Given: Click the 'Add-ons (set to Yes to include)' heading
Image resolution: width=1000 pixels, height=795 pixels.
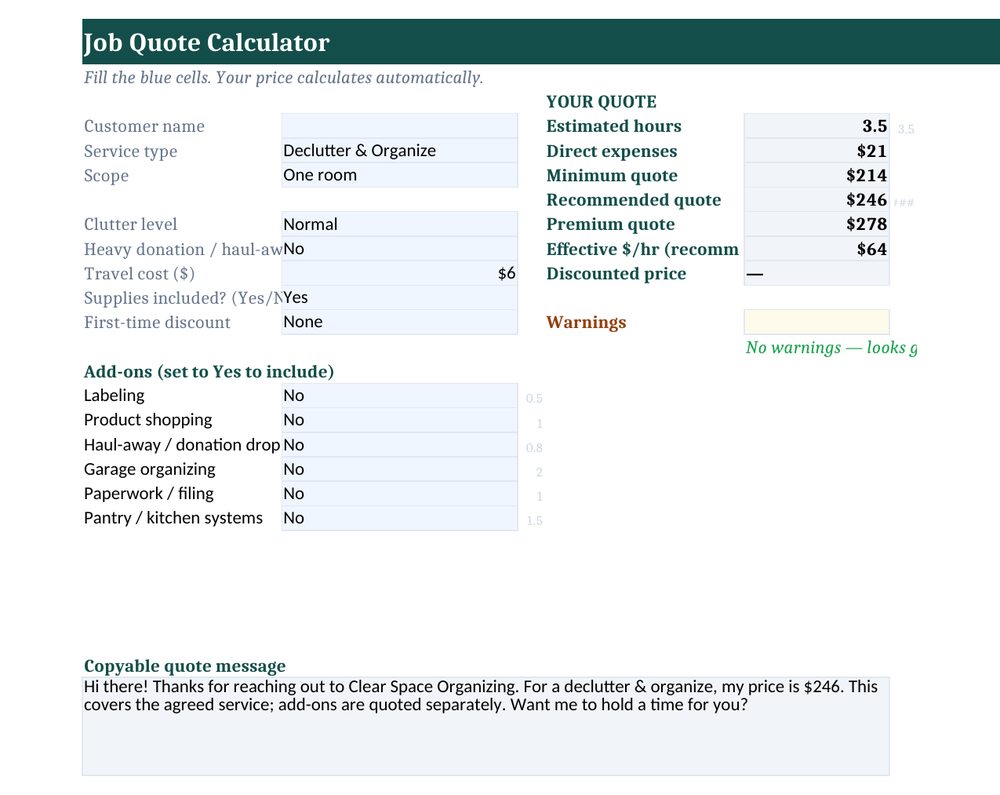Looking at the screenshot, I should click(209, 372).
